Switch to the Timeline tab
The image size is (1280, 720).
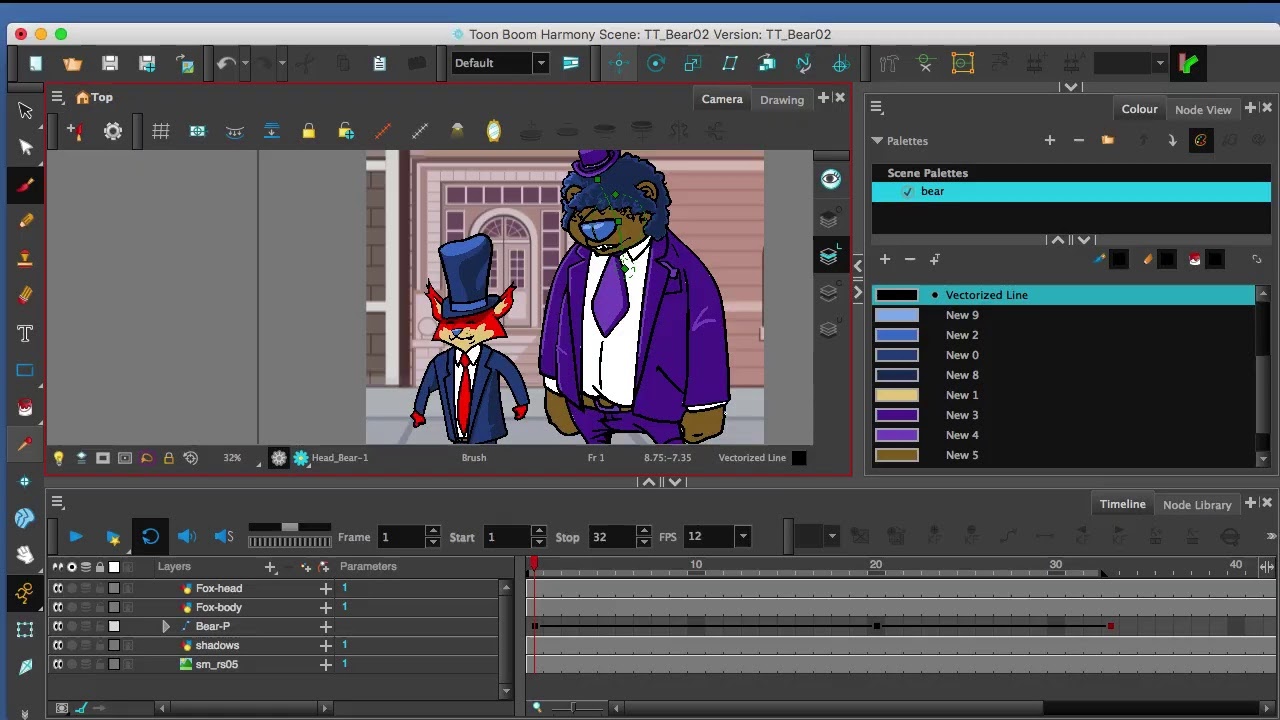(x=1123, y=504)
